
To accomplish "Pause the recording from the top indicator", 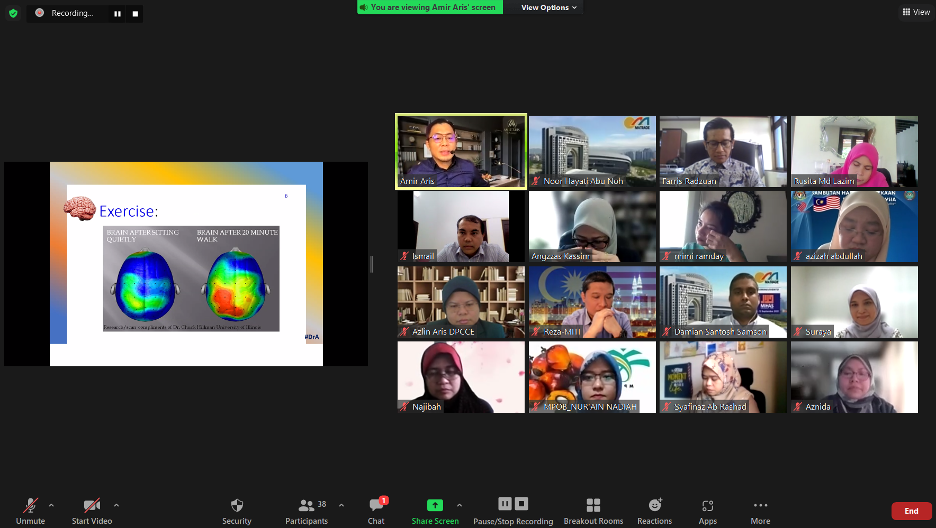I will click(x=117, y=14).
